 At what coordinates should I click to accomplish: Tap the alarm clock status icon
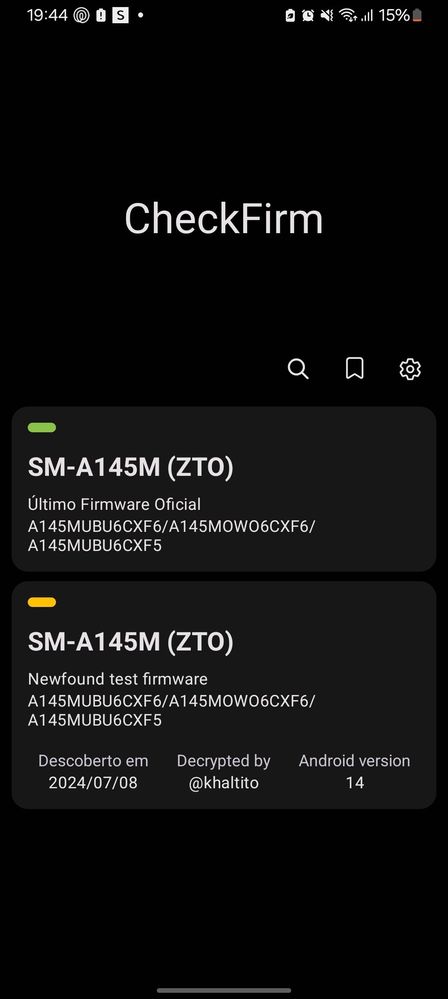coord(308,16)
